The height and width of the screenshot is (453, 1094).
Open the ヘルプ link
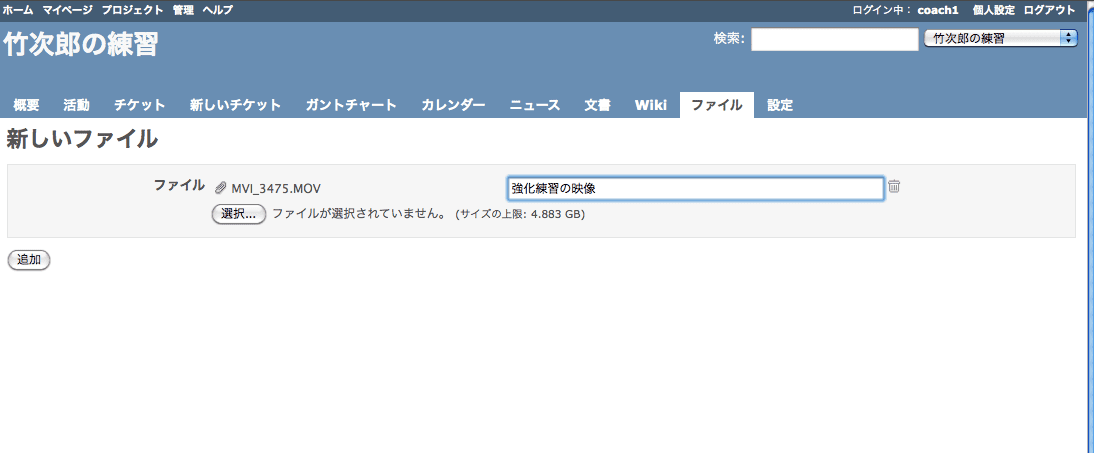(218, 10)
